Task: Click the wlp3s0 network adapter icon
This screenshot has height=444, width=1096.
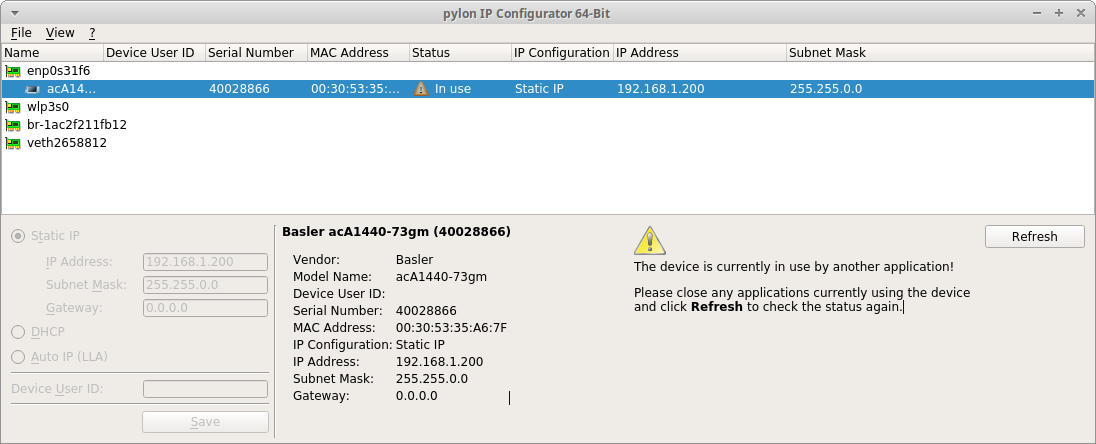Action: click(x=13, y=107)
